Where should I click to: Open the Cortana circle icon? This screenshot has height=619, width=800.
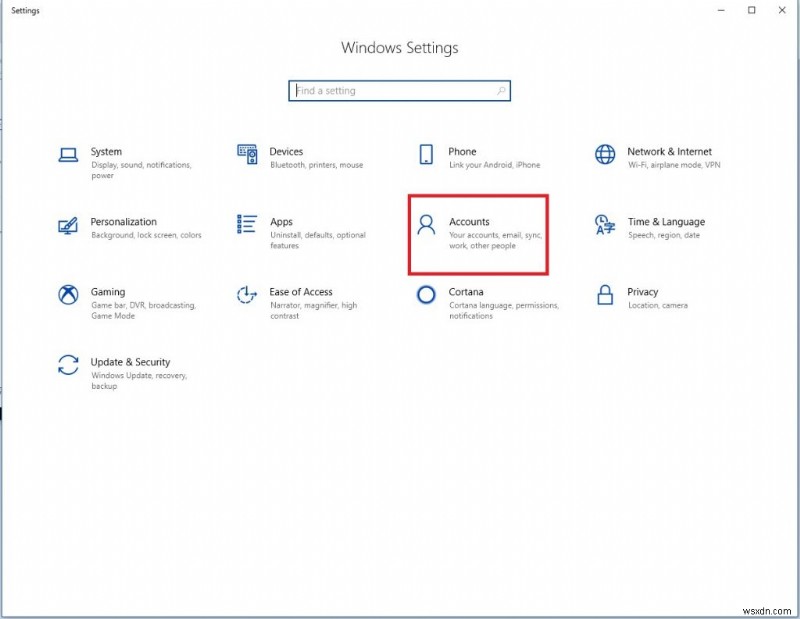coord(426,294)
